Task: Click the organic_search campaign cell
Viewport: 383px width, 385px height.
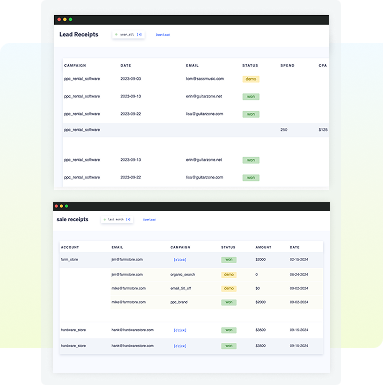Action: 183,275
